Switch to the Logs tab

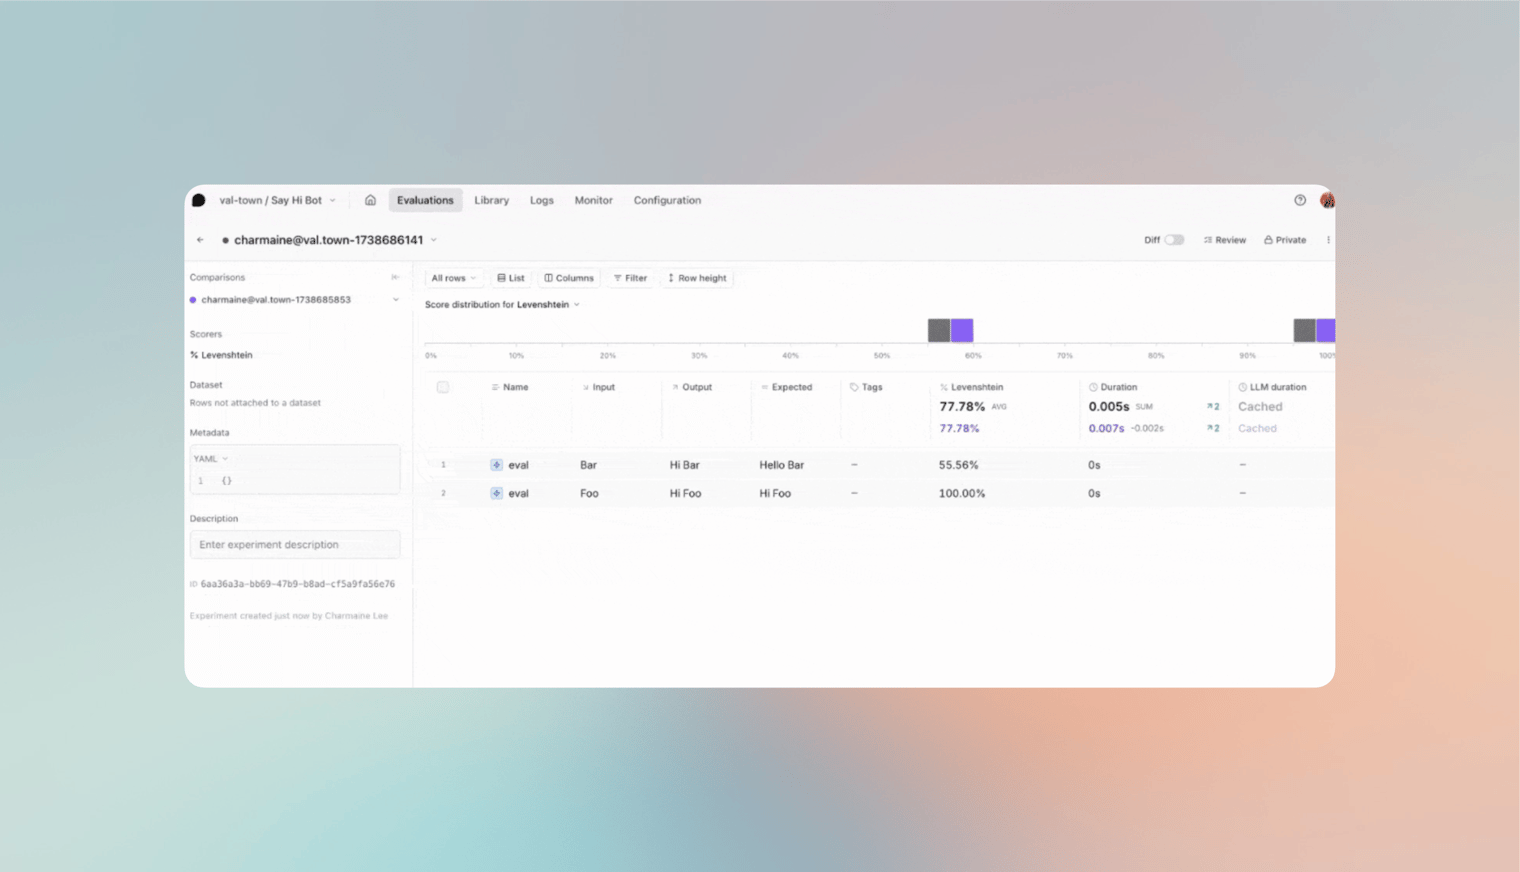tap(541, 200)
